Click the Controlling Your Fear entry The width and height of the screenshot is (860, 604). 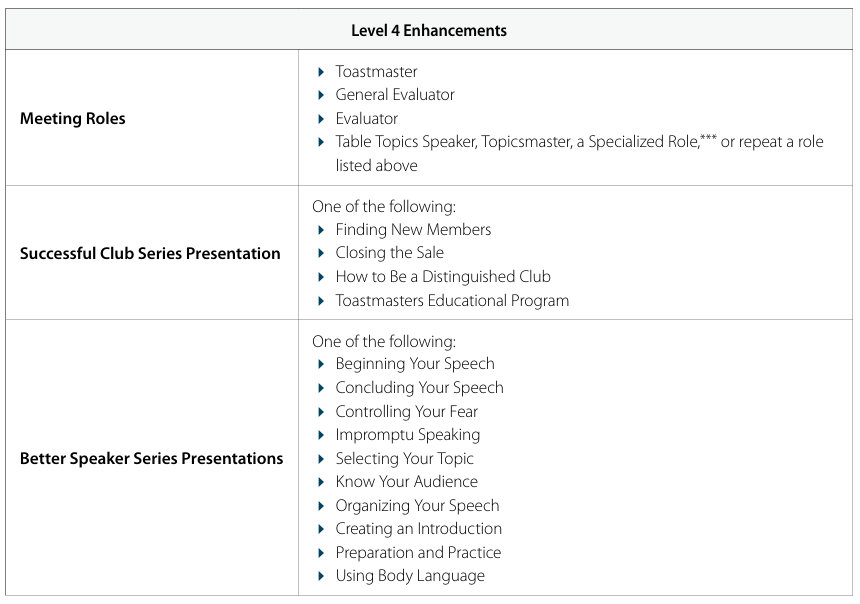[406, 412]
